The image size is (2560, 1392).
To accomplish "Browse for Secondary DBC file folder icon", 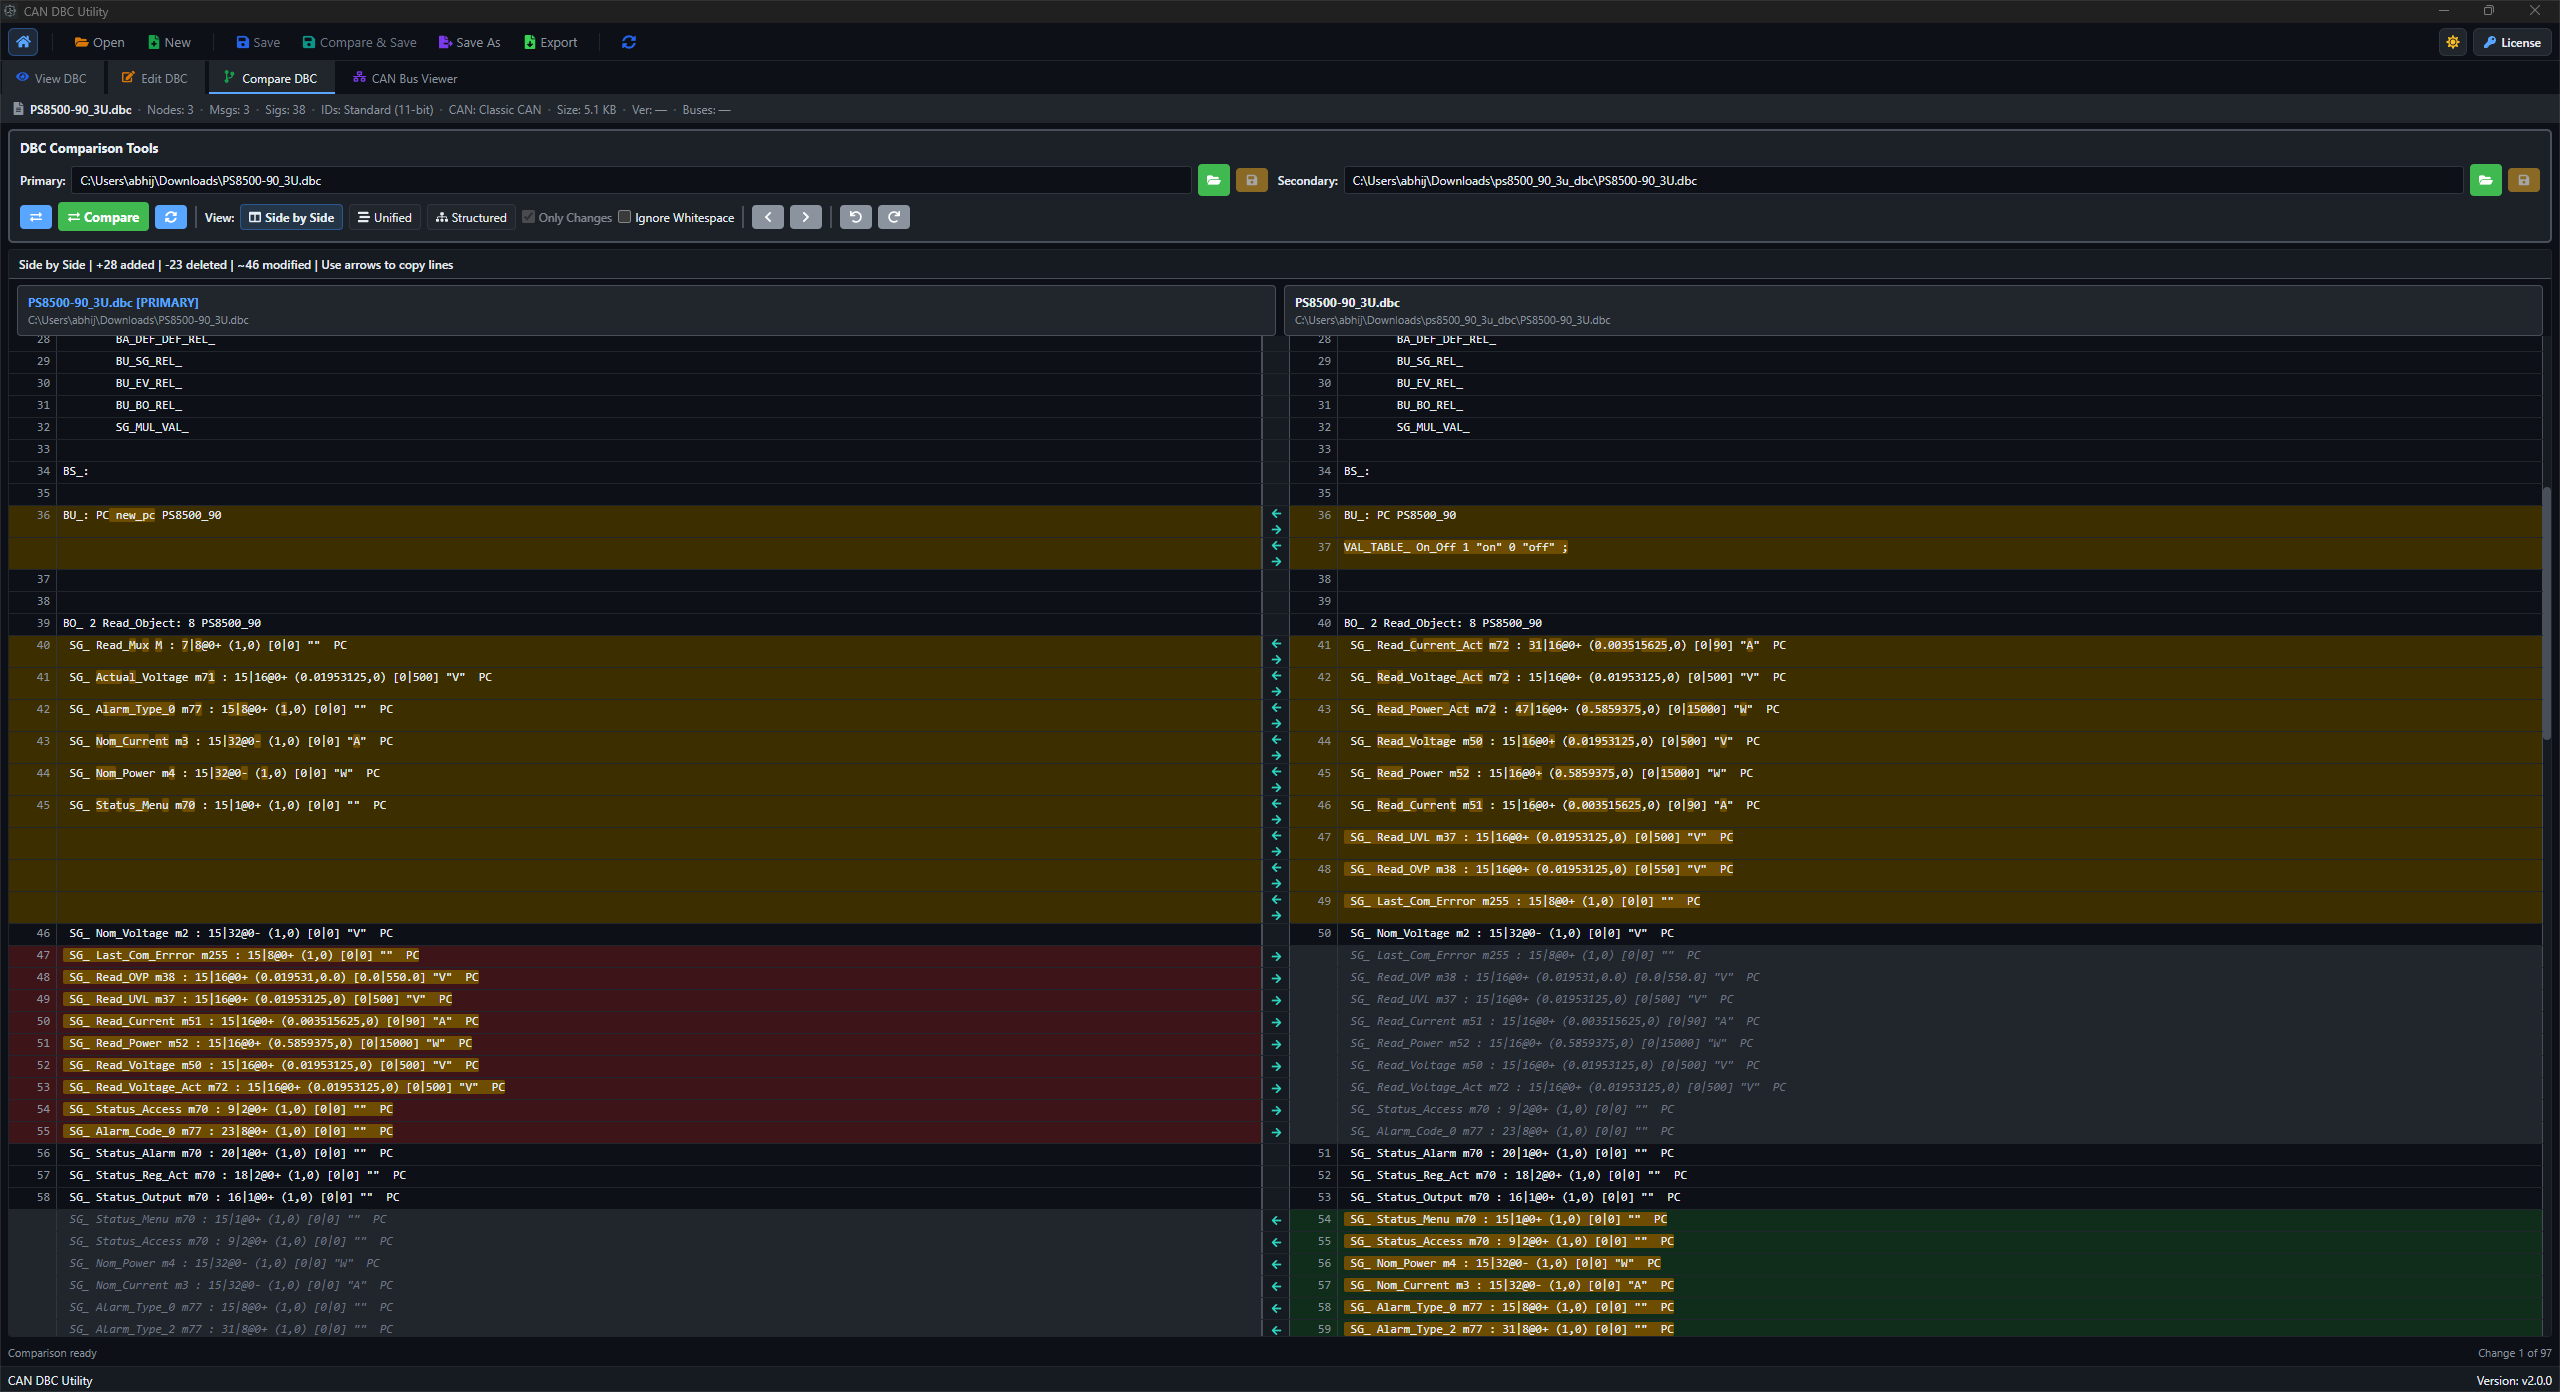I will click(2485, 181).
